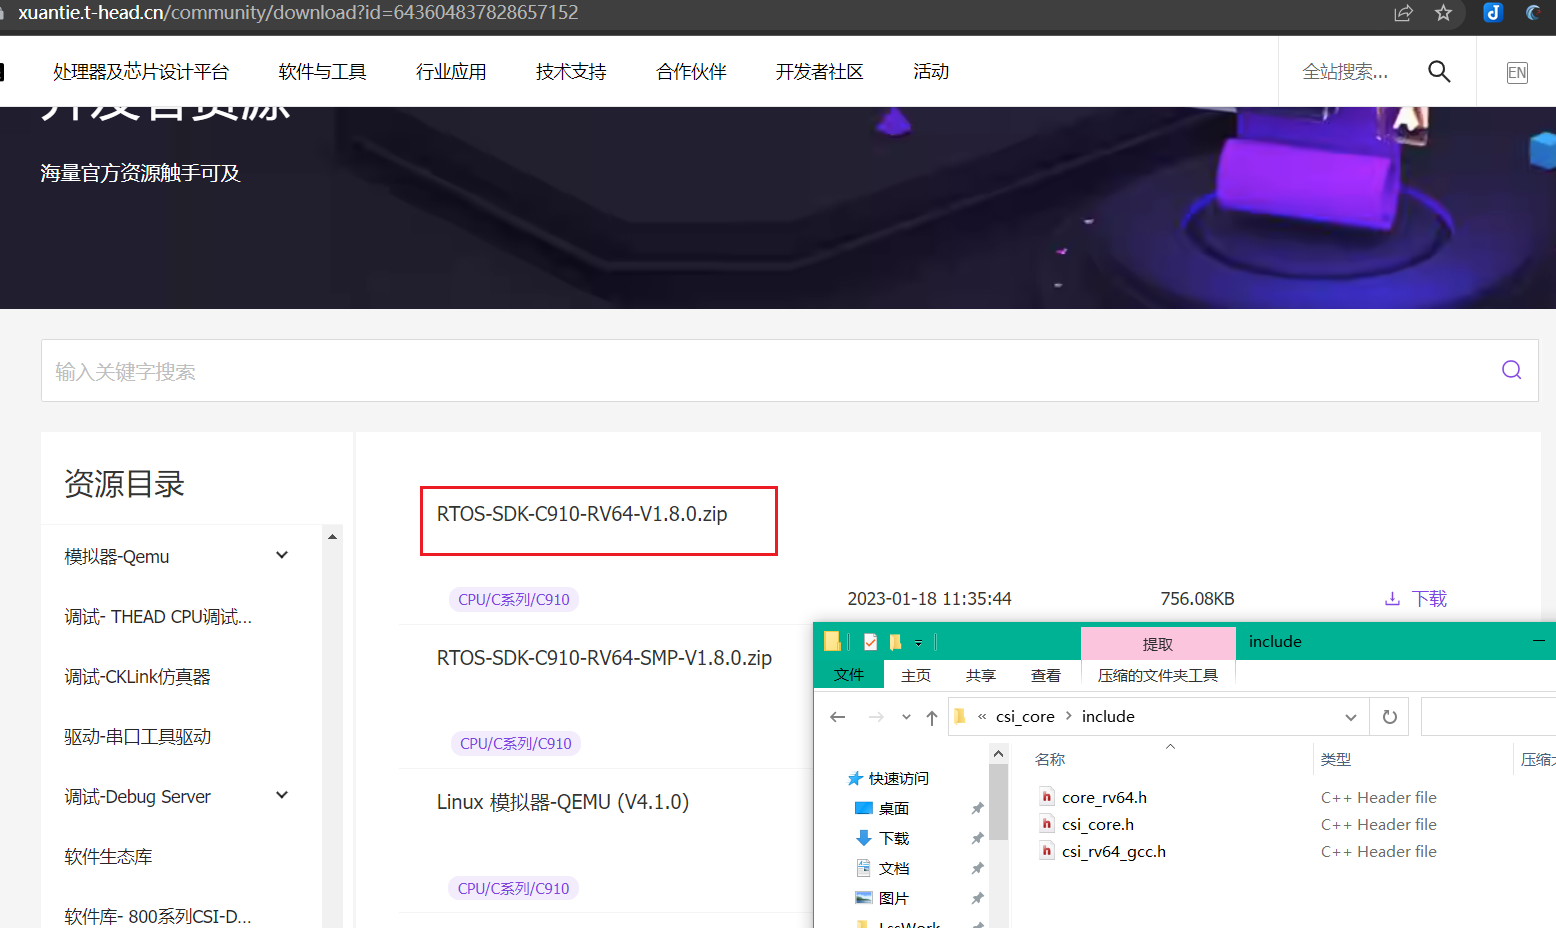Click CPU/C系列/C910 tag under RTOS-SDK-C910-RV64-V1.8.0
The image size is (1556, 928).
click(x=514, y=600)
